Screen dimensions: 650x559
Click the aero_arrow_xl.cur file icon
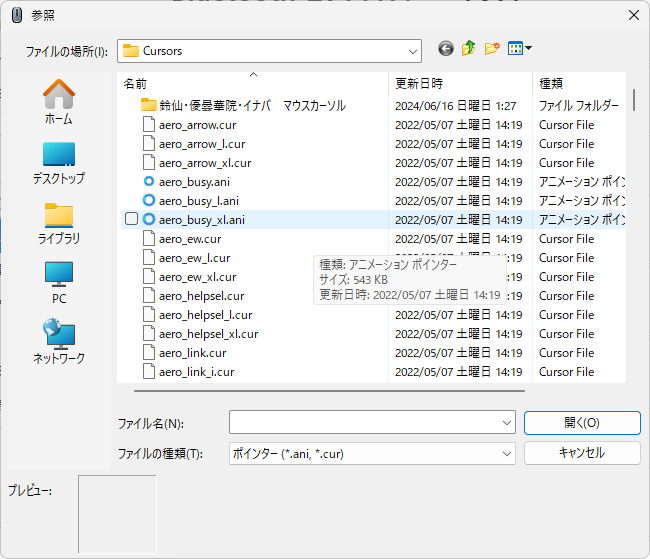pyautogui.click(x=149, y=163)
